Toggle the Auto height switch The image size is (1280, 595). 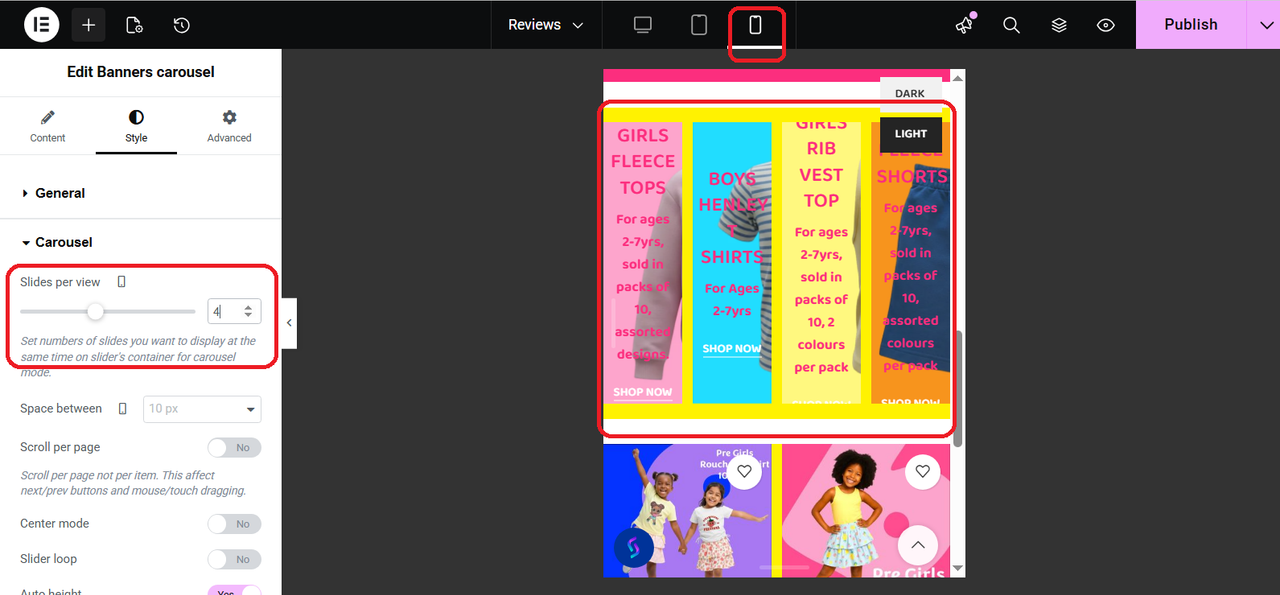(x=234, y=590)
